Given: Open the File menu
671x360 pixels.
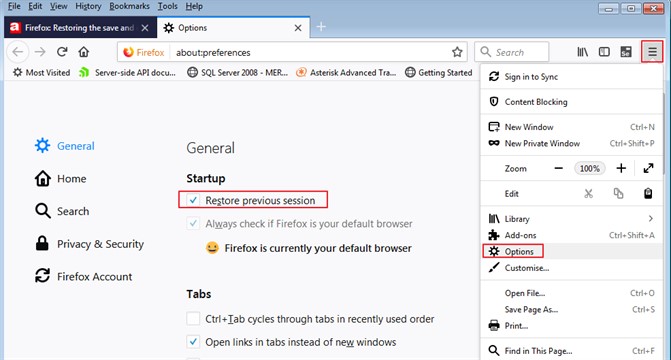Looking at the screenshot, I should 14,6.
